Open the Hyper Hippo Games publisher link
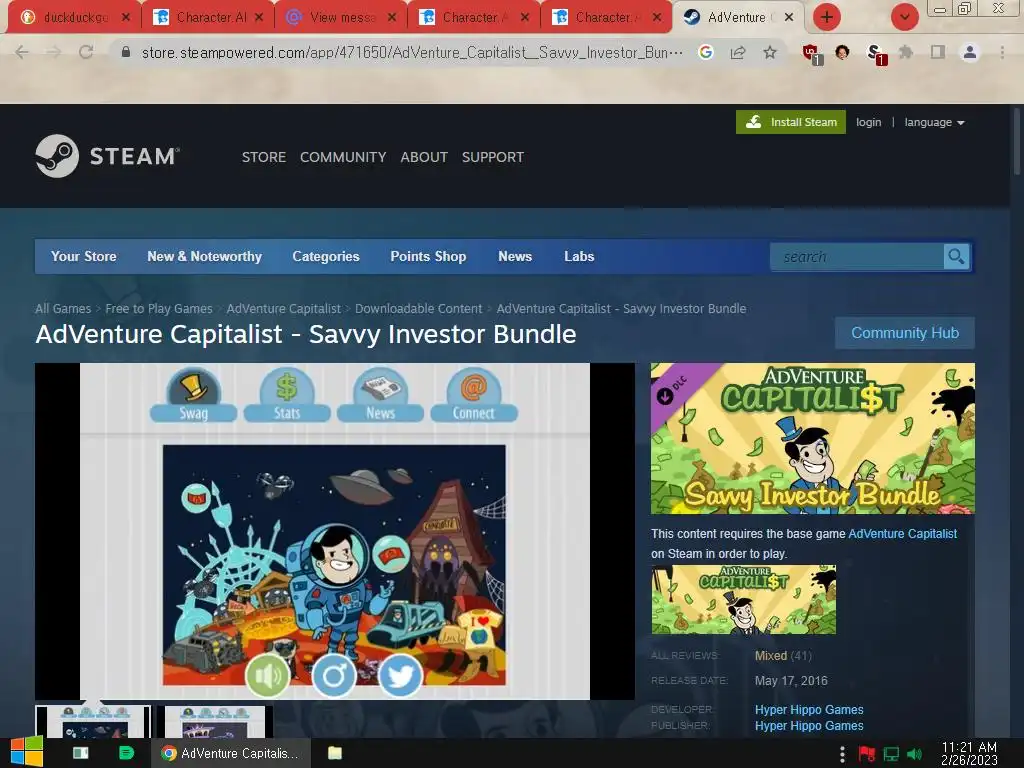Screen dimensions: 1024x768 click(x=809, y=726)
